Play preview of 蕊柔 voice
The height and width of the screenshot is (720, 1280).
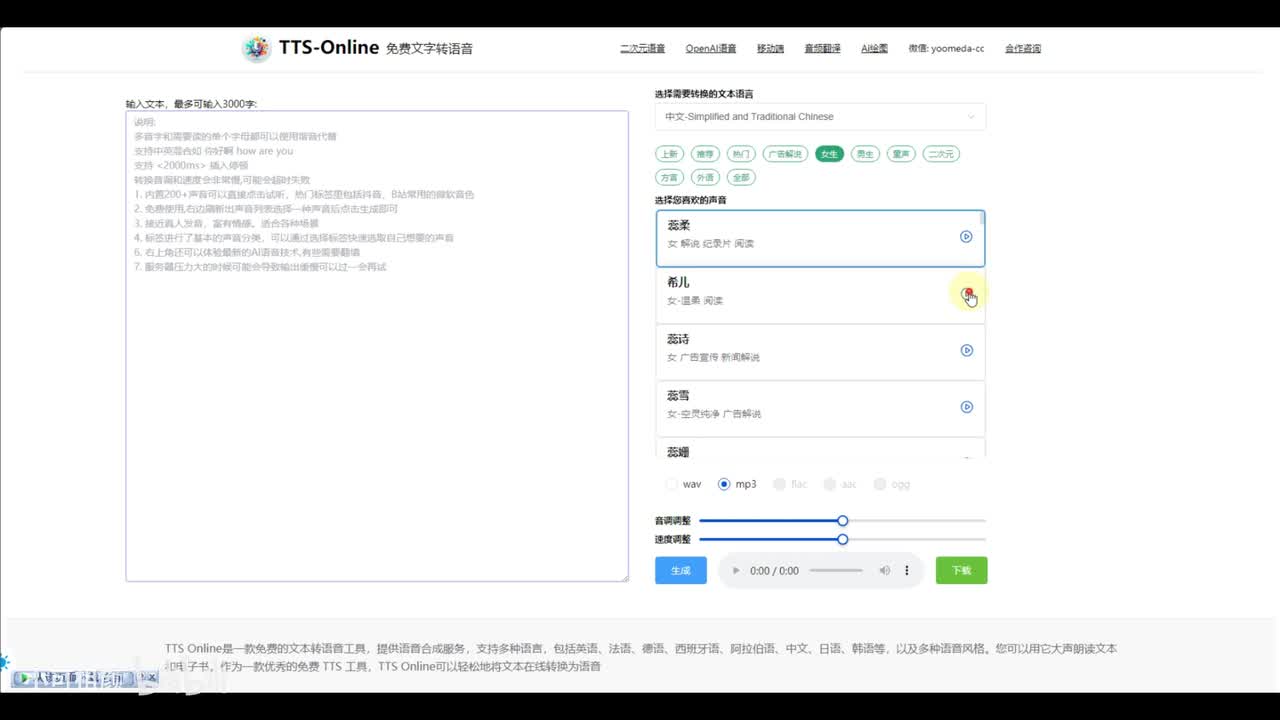click(x=966, y=237)
